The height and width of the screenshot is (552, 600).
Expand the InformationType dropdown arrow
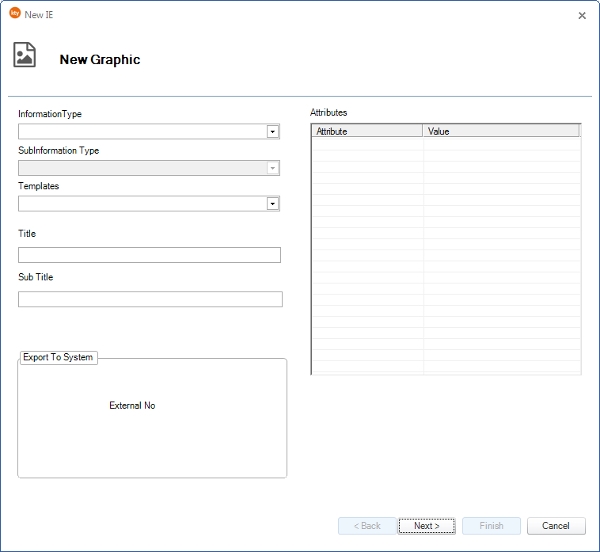coord(272,131)
